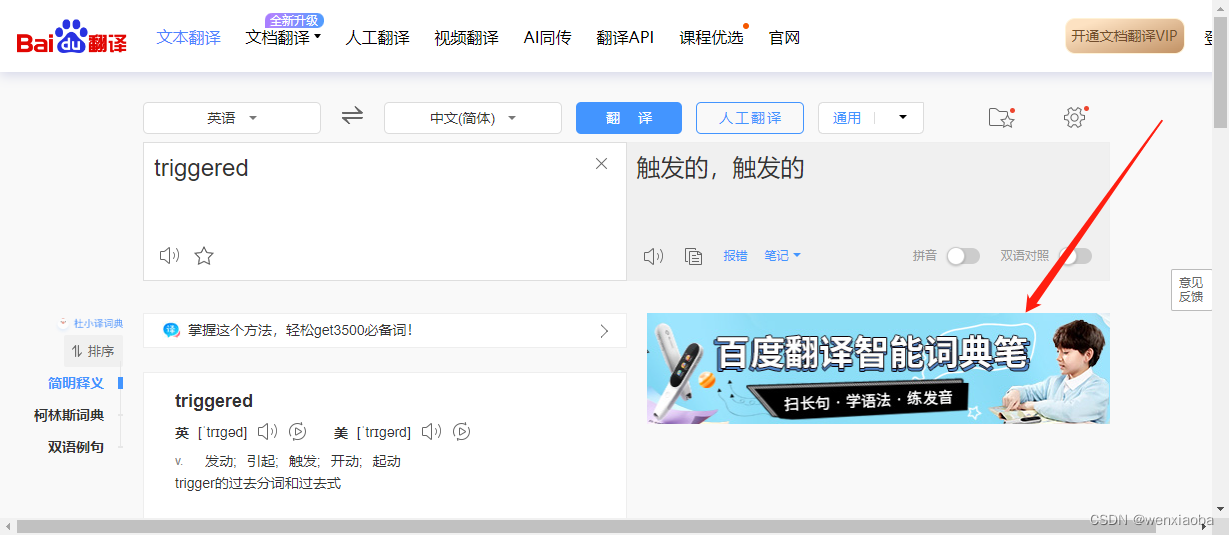The width and height of the screenshot is (1229, 535).
Task: Play translated result audio speaker icon
Action: (x=653, y=256)
